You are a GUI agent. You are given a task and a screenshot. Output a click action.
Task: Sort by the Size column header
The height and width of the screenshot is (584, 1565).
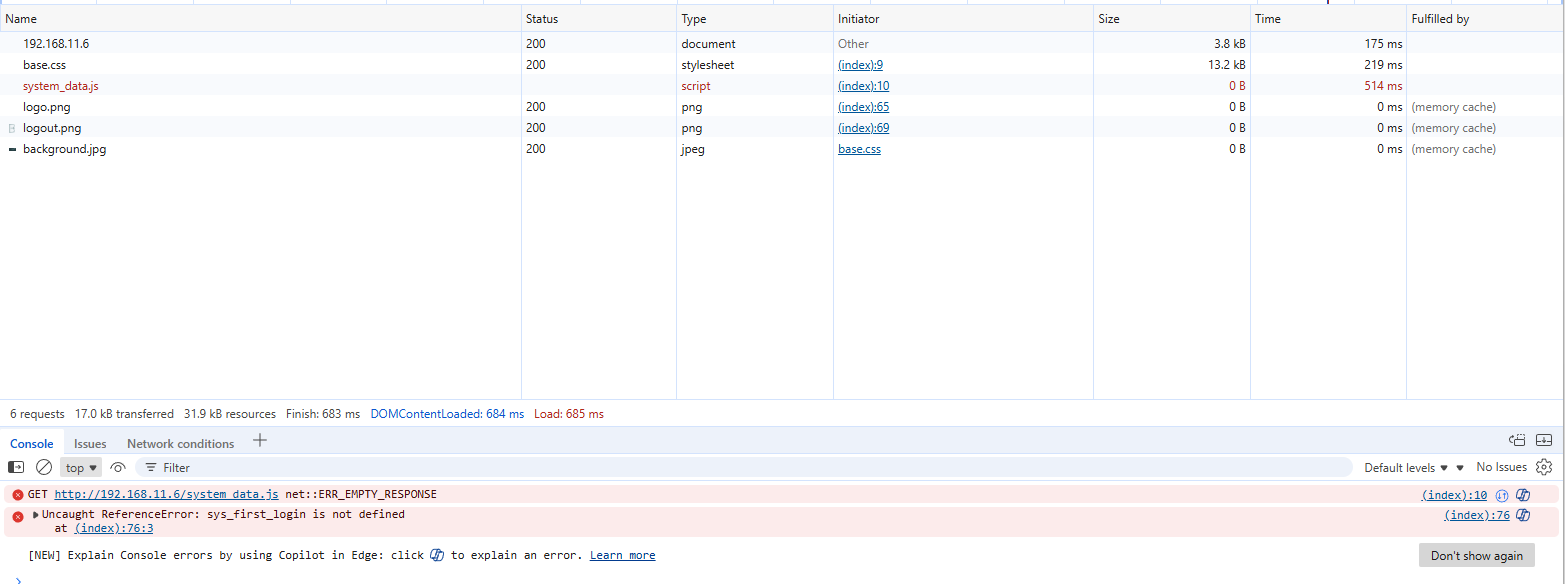pyautogui.click(x=1172, y=19)
